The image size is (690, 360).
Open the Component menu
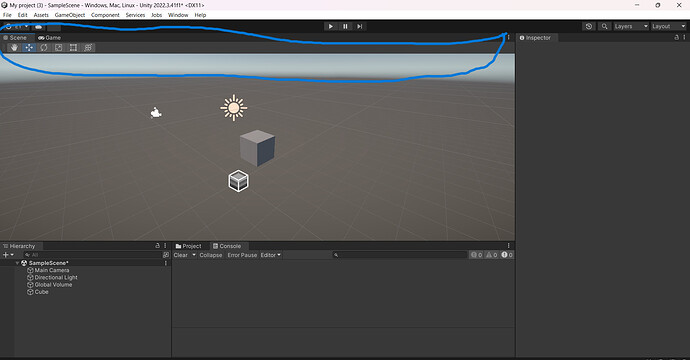(x=105, y=15)
